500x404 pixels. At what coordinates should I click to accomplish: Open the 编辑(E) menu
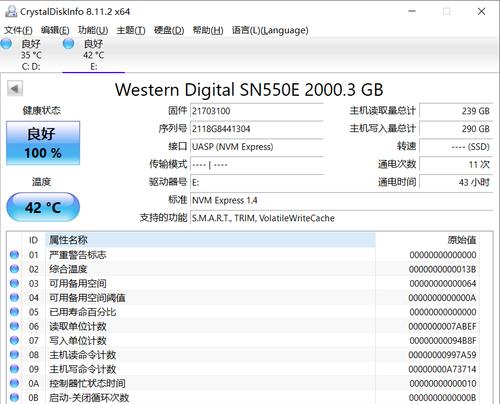(x=55, y=30)
